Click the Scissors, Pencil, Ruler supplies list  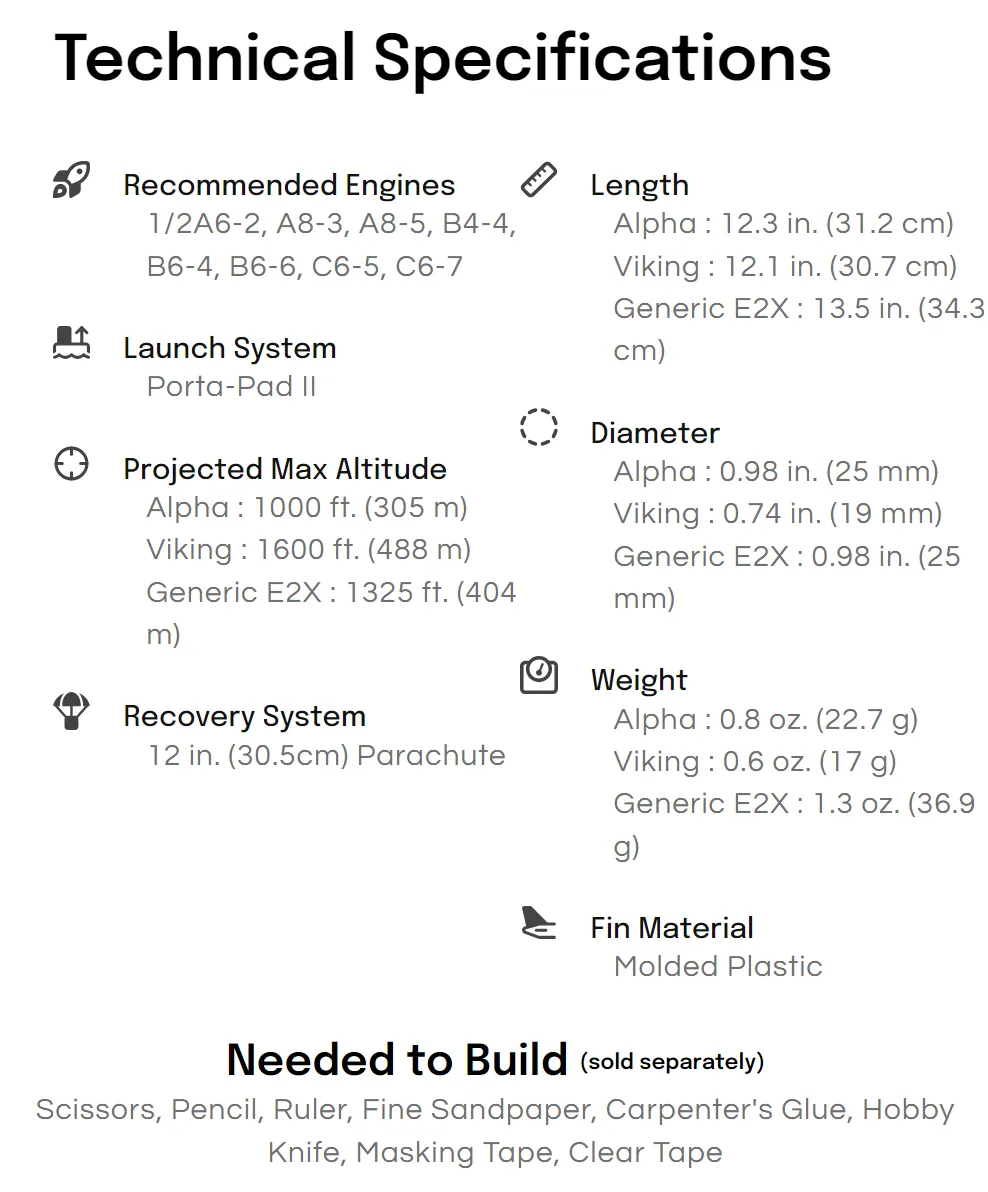pyautogui.click(x=495, y=1130)
